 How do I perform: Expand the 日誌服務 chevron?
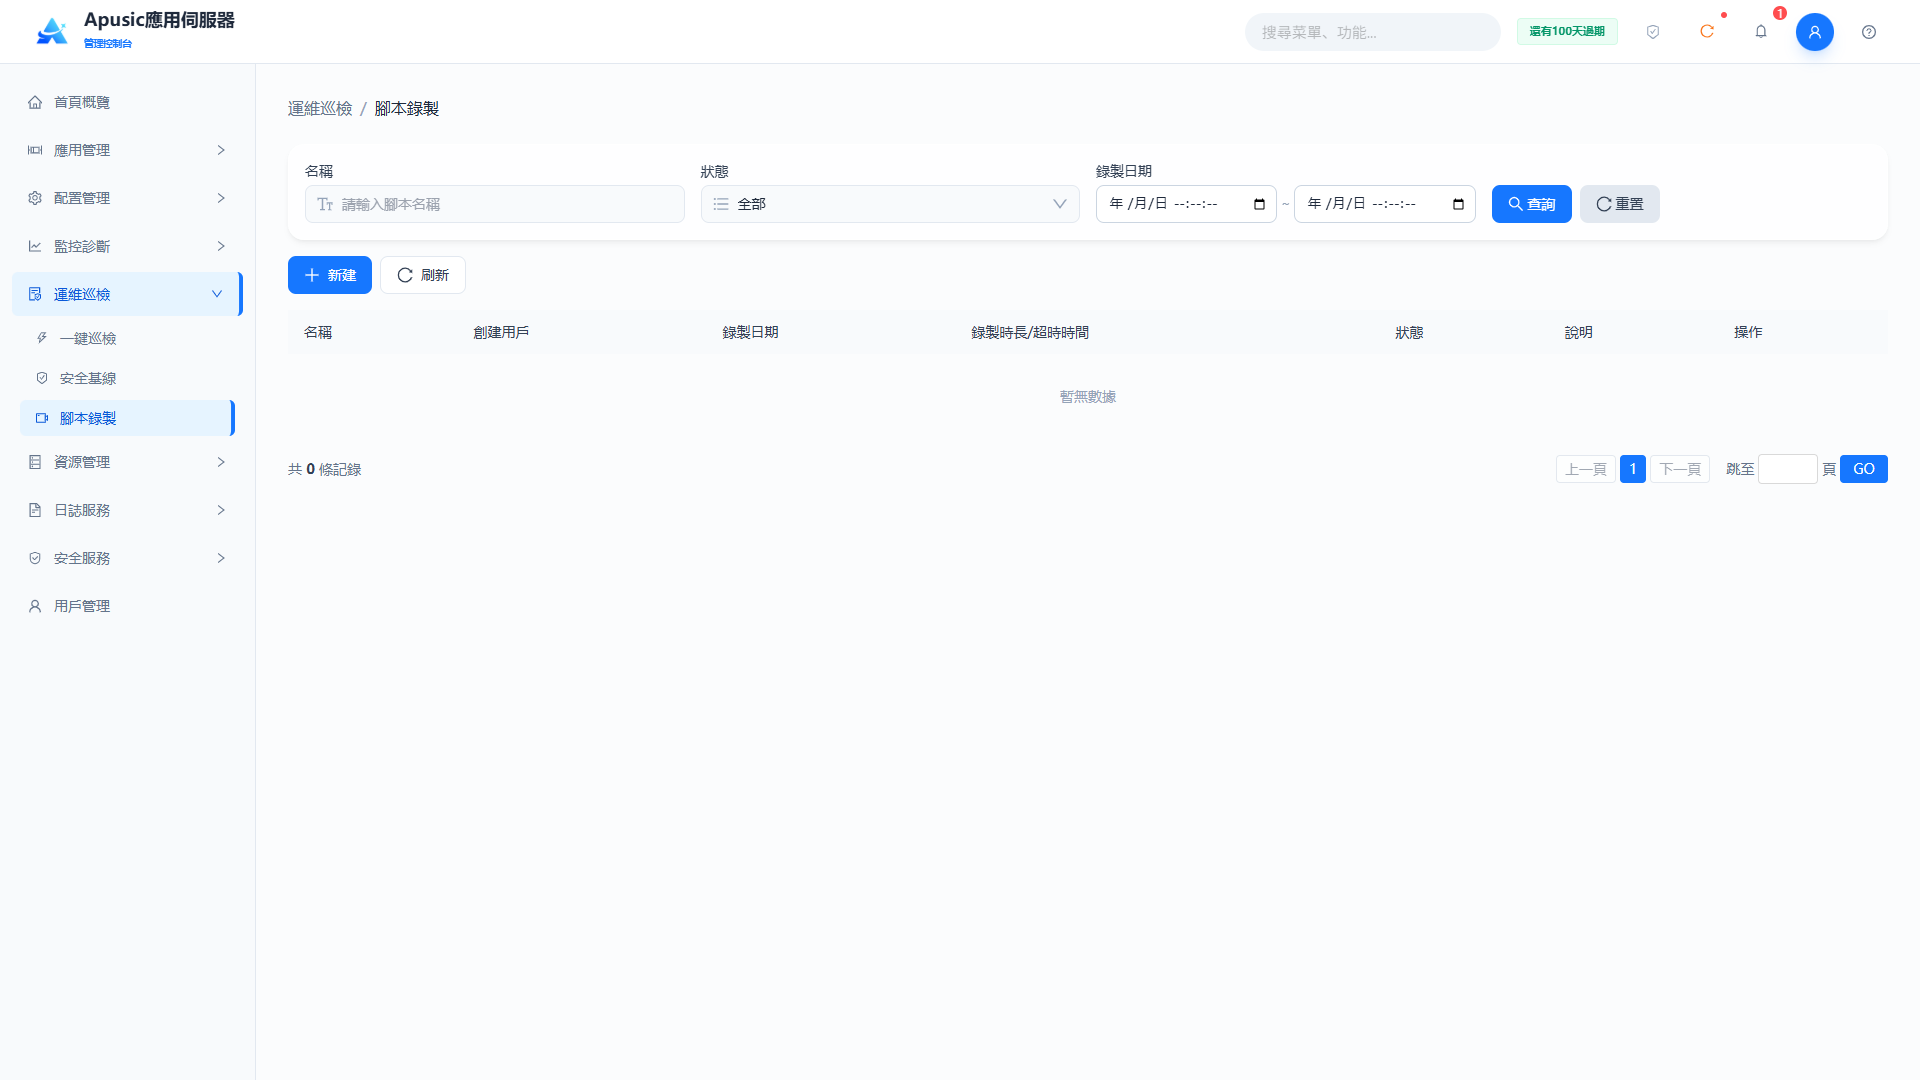[x=221, y=510]
